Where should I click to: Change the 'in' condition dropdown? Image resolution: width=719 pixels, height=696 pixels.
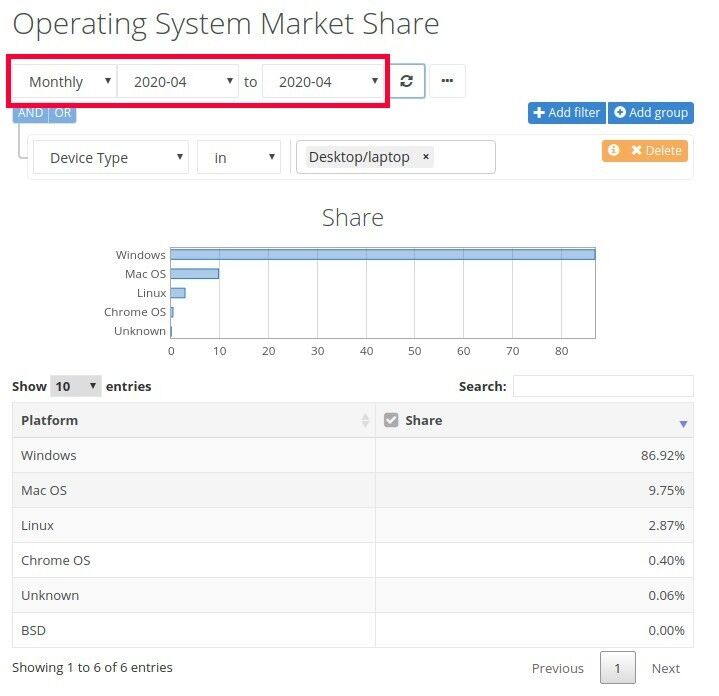[x=238, y=158]
